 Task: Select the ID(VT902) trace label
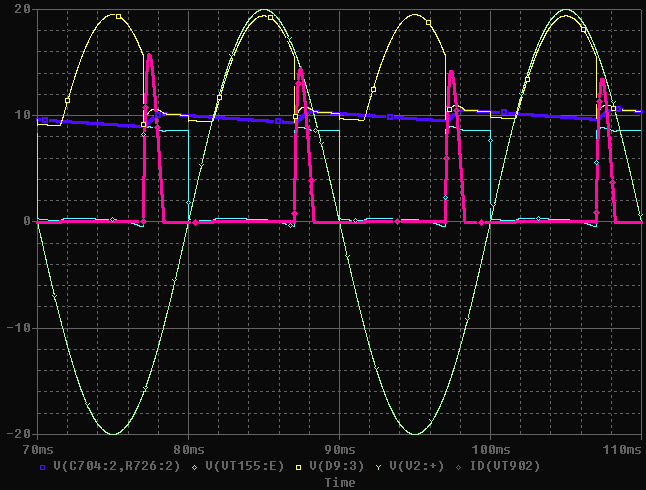505,467
